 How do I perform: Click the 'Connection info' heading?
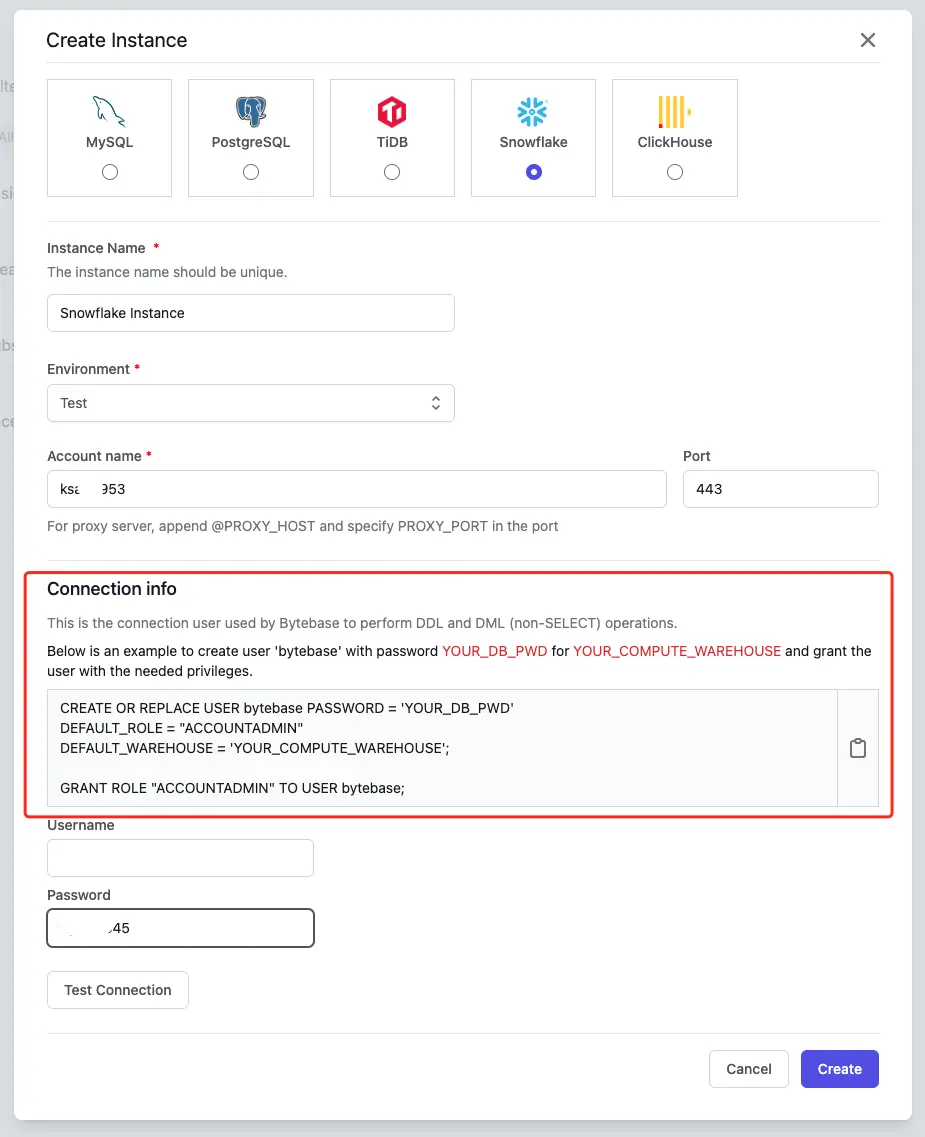[112, 589]
